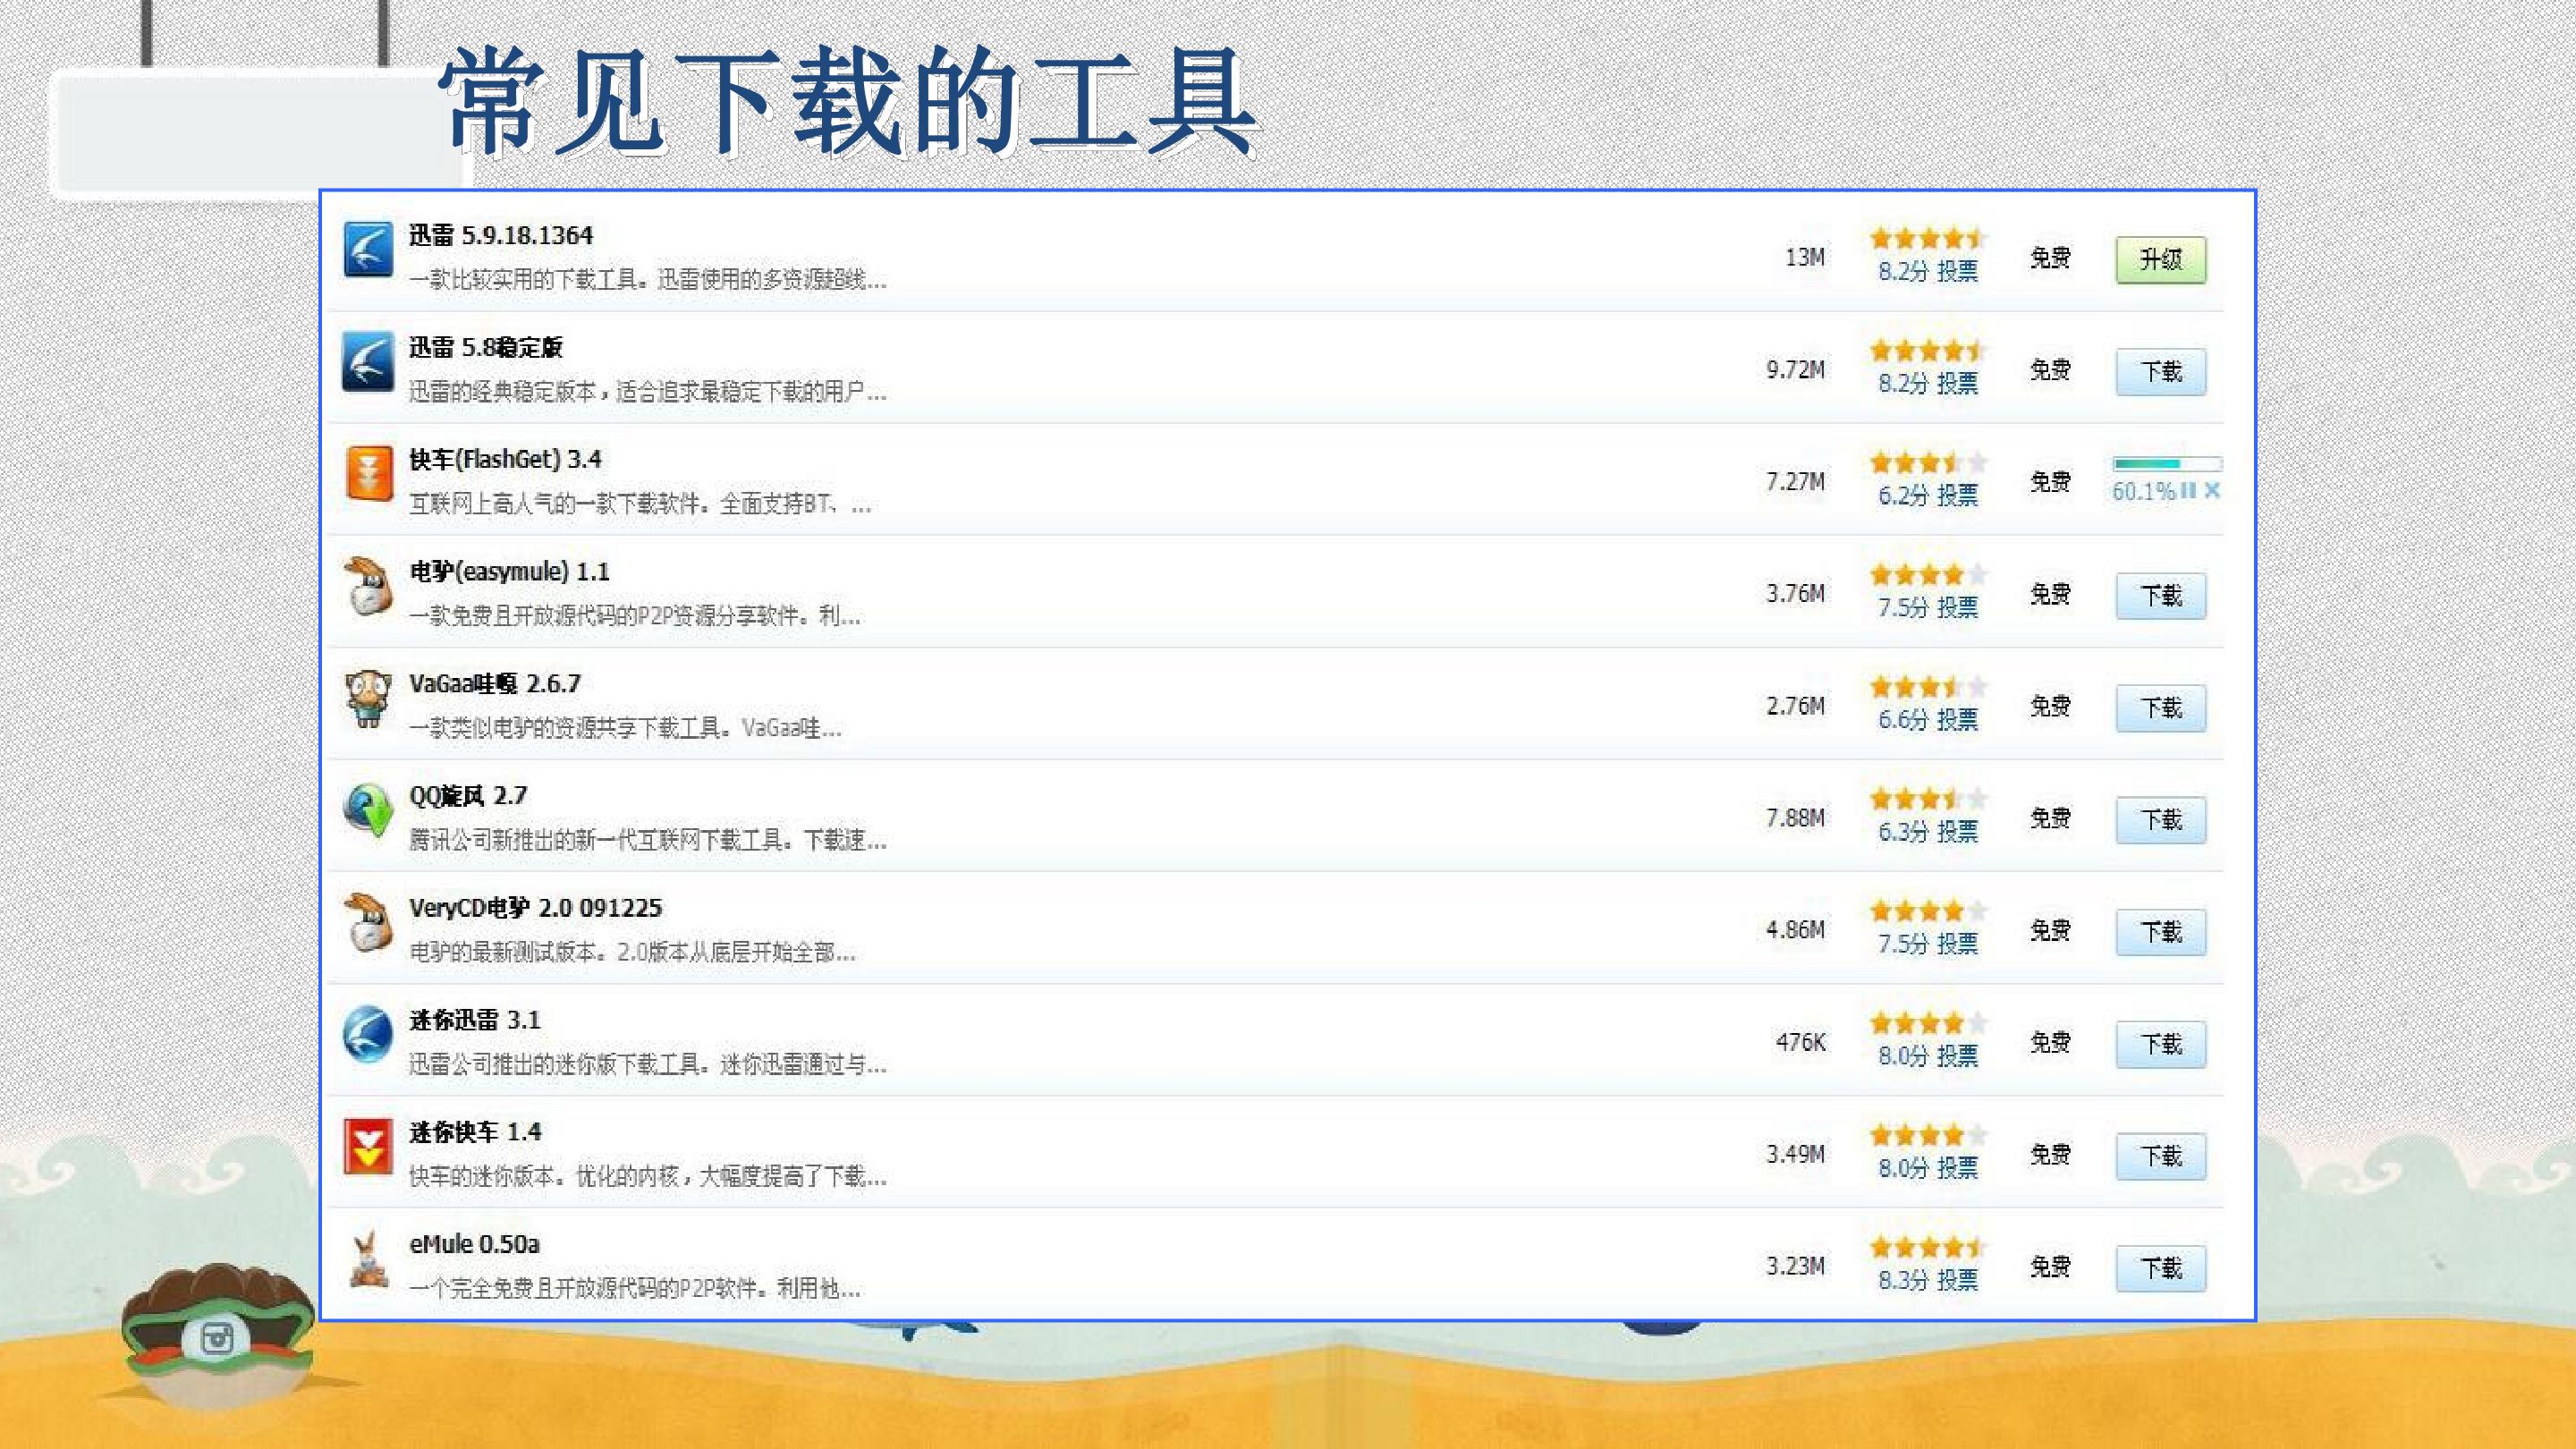Click the 电驴(easymule) 1.1 donkey icon
The height and width of the screenshot is (1449, 2576).
[367, 585]
